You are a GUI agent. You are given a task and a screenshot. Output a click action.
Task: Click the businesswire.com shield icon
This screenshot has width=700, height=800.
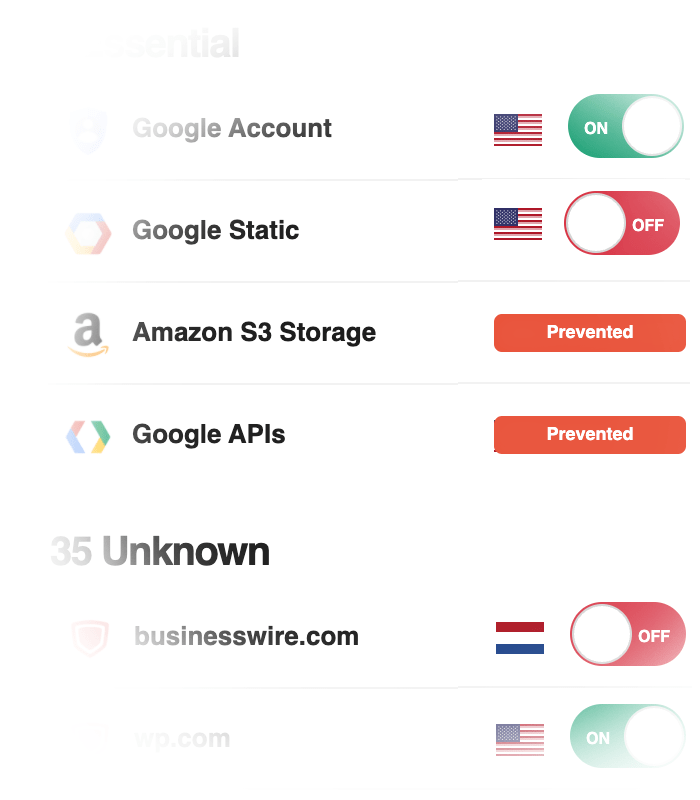coord(88,635)
